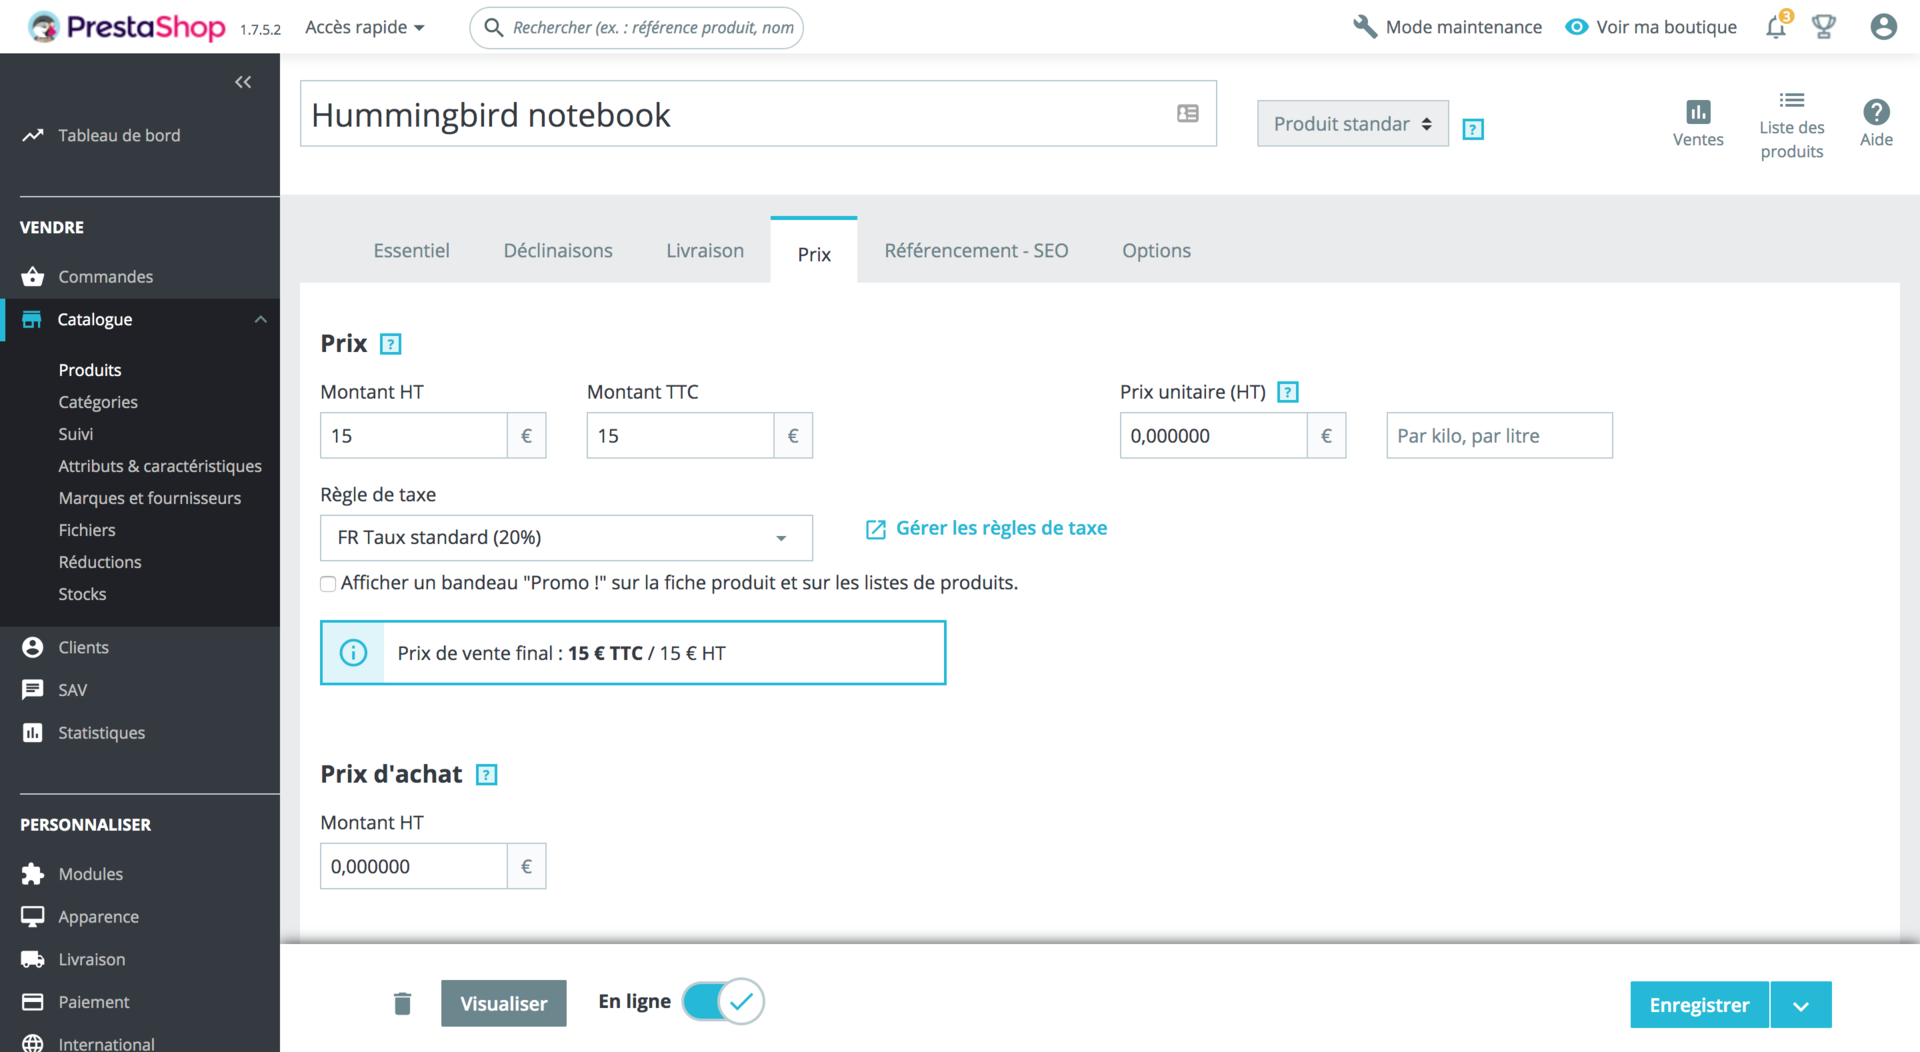Switch to the Livraison tab
The height and width of the screenshot is (1052, 1920).
(705, 251)
